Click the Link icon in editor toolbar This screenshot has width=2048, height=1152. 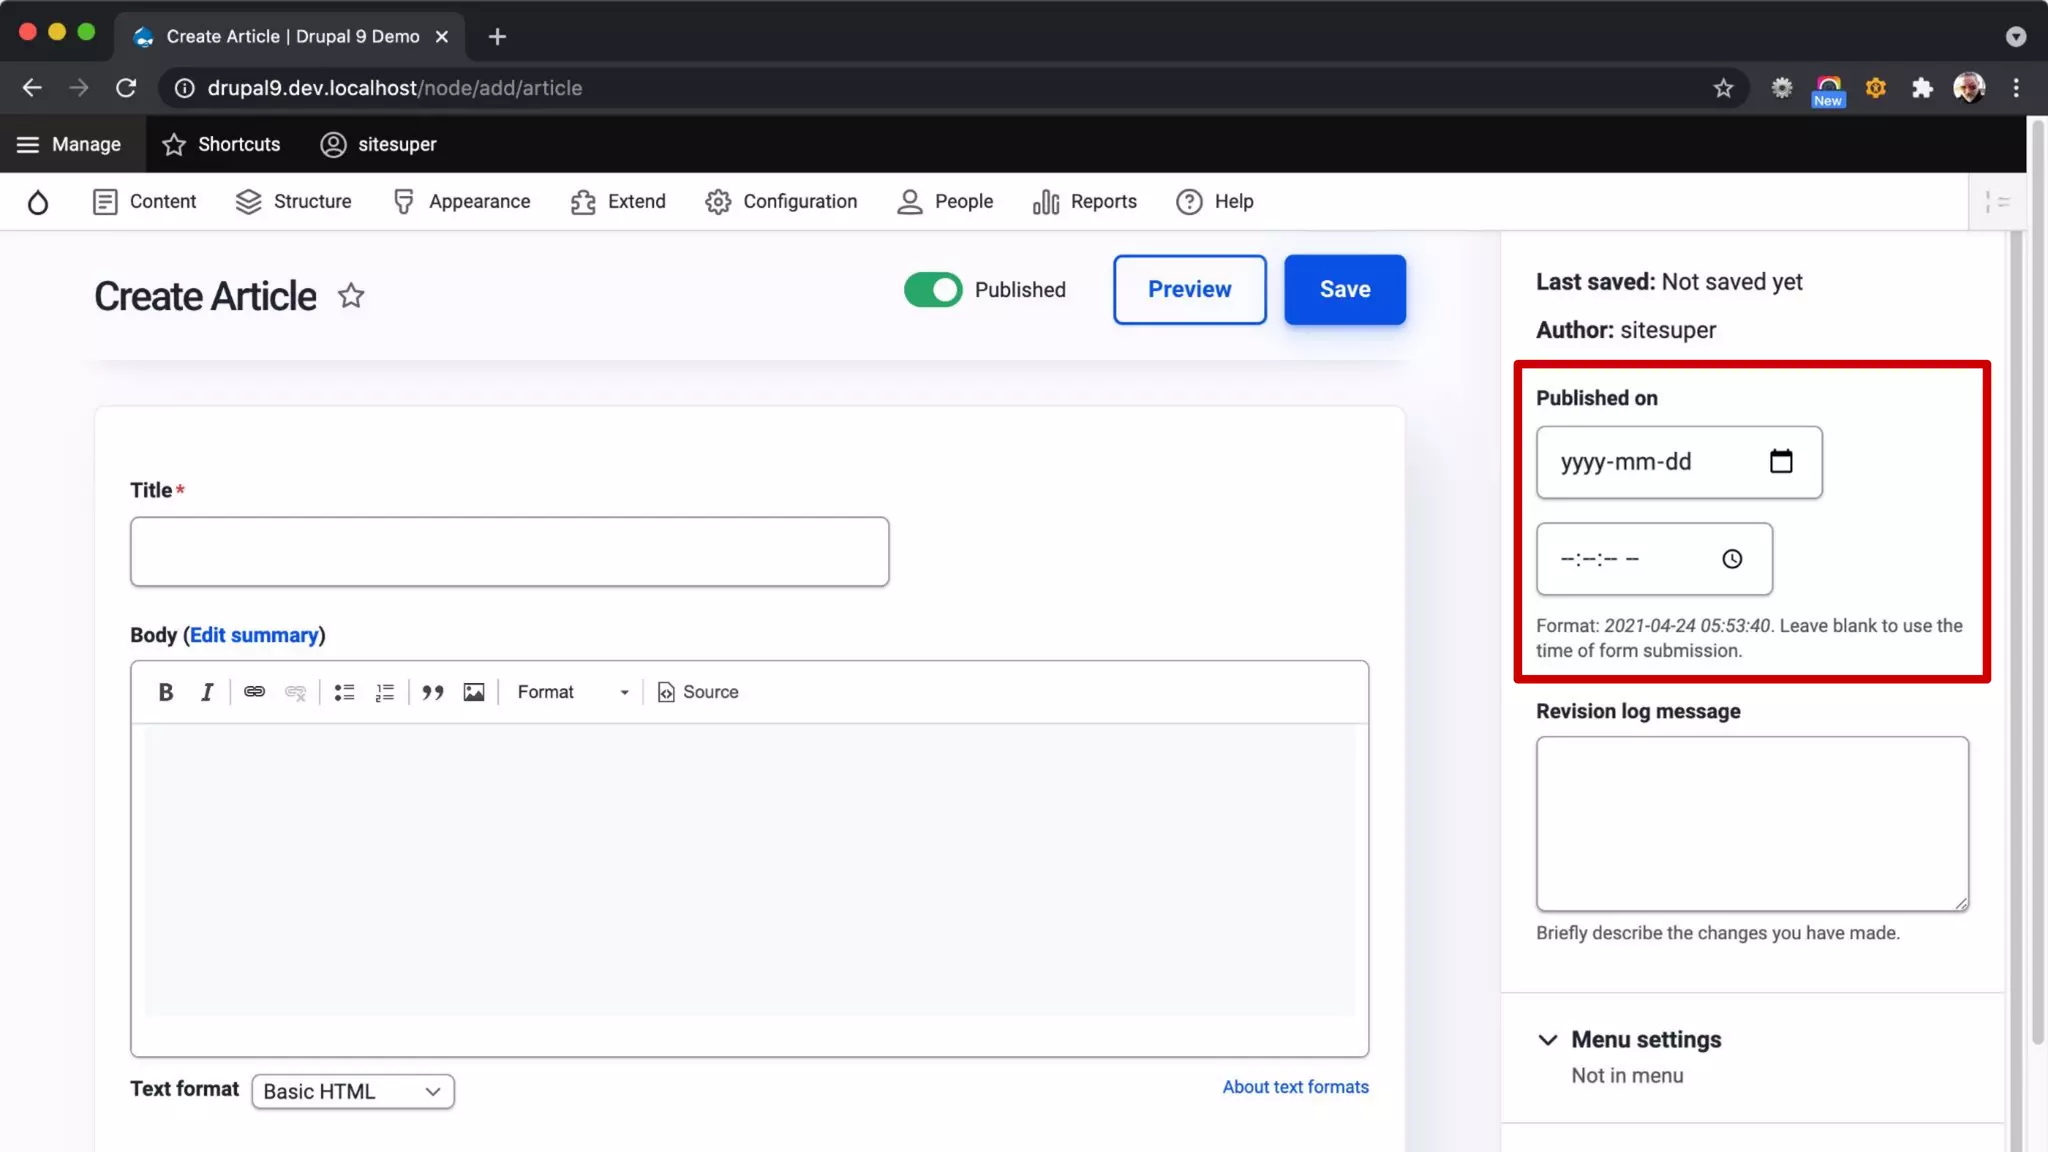tap(254, 692)
